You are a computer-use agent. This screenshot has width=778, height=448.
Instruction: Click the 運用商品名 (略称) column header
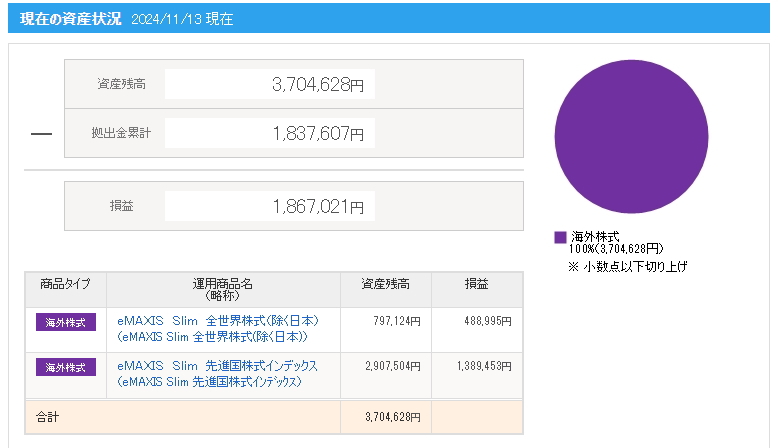pyautogui.click(x=216, y=289)
